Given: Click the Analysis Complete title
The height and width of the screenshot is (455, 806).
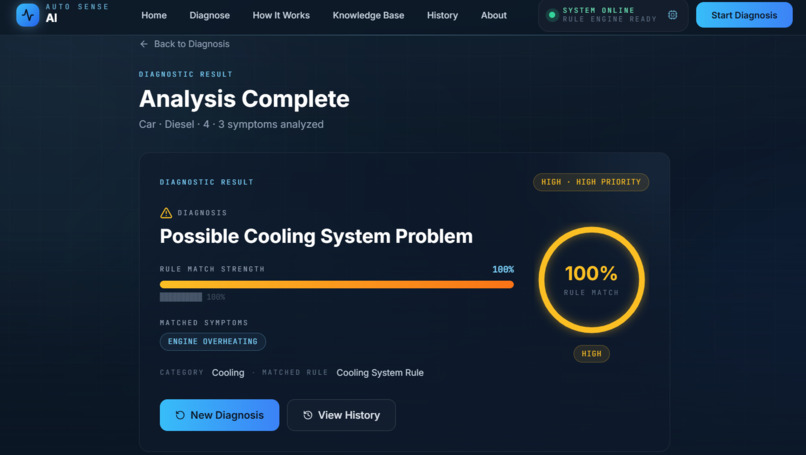Looking at the screenshot, I should pyautogui.click(x=244, y=99).
